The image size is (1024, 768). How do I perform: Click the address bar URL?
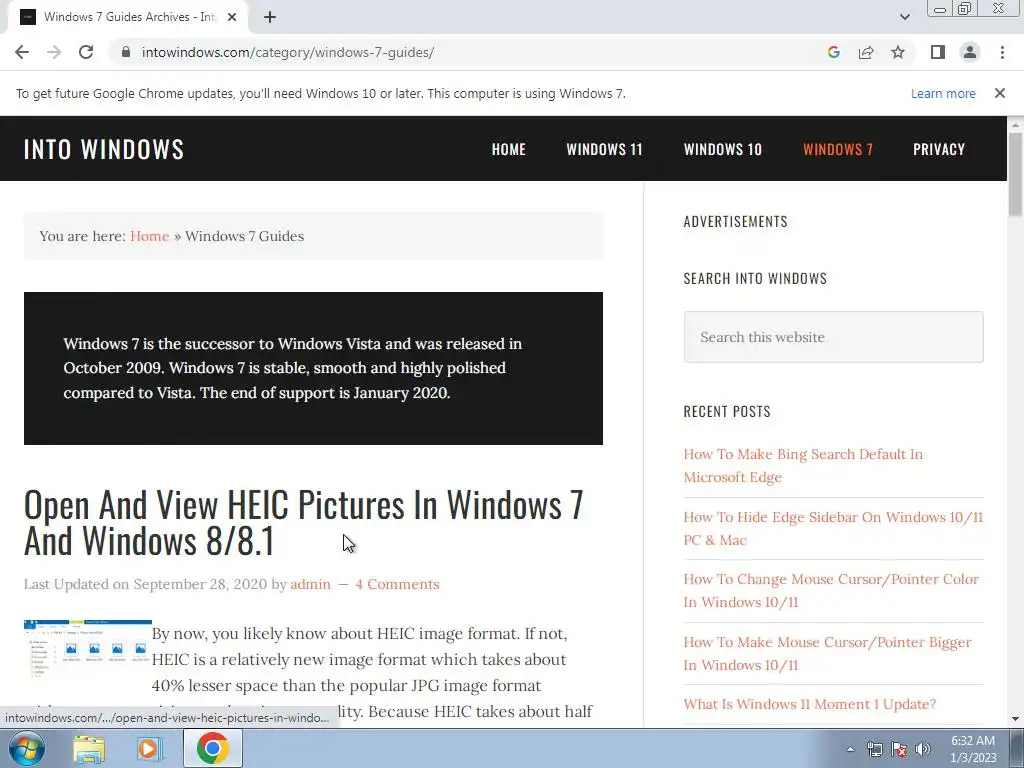pyautogui.click(x=287, y=52)
